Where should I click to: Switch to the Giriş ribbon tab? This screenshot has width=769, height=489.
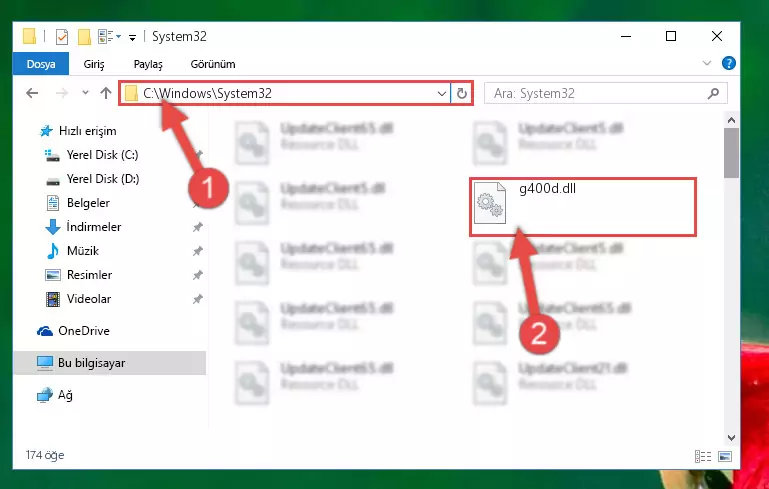coord(94,64)
